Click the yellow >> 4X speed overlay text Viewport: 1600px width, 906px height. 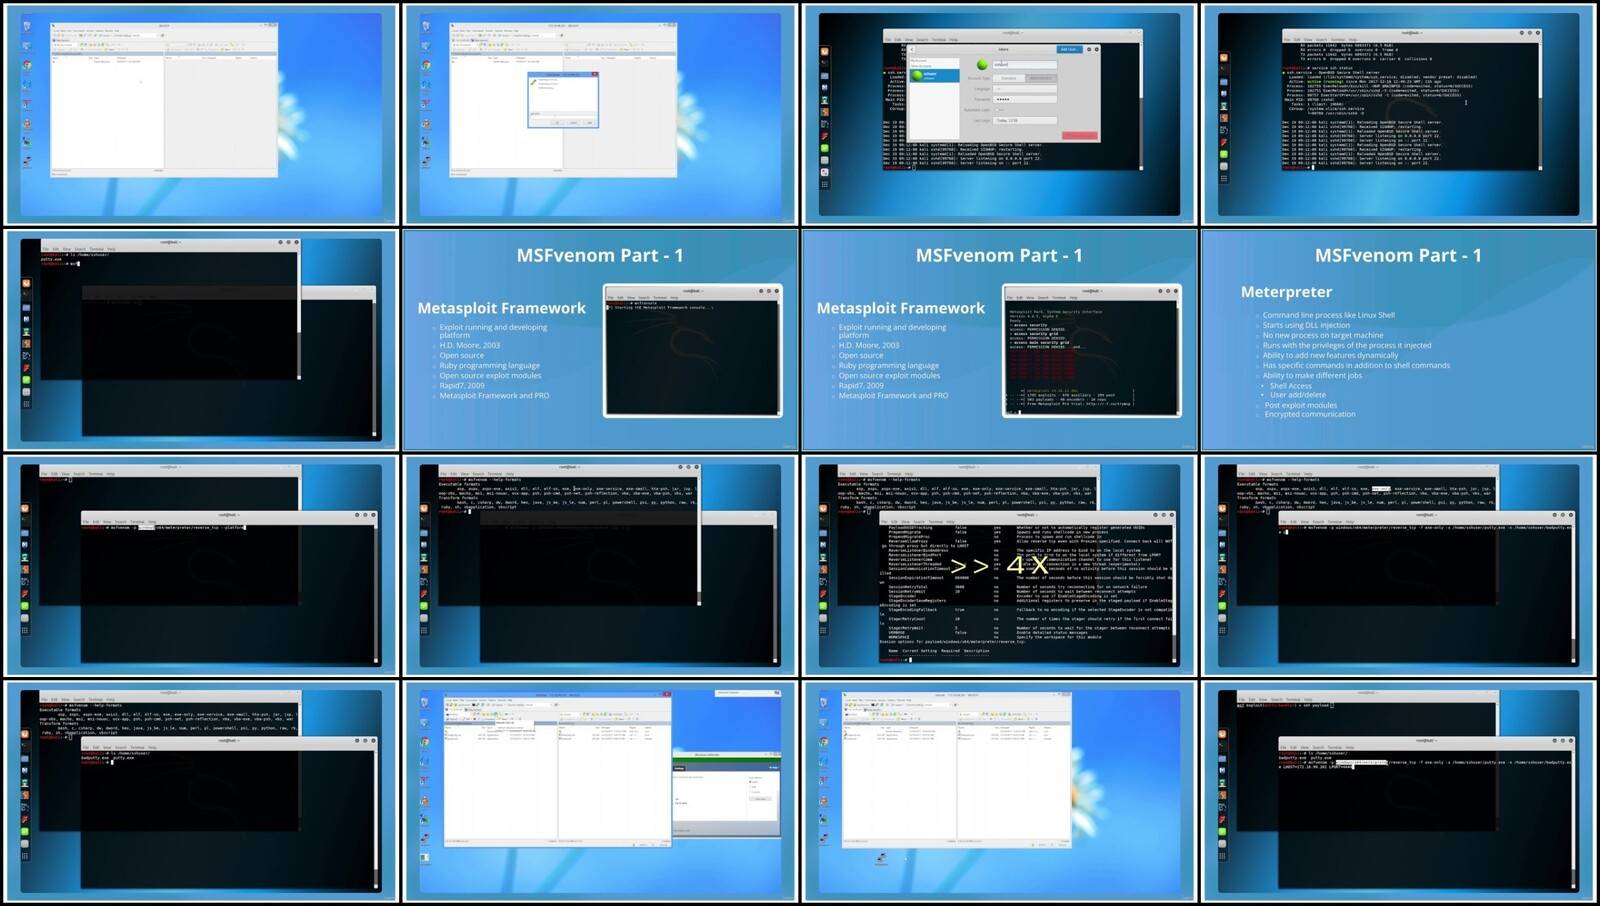[999, 565]
